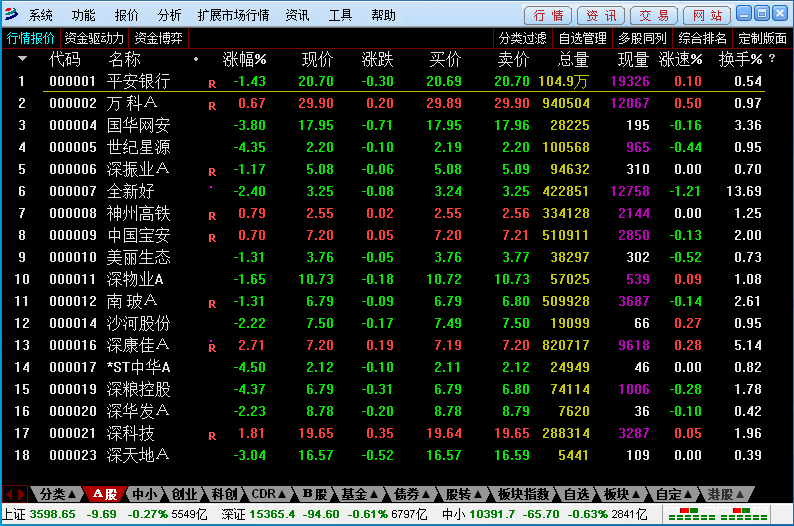Viewport: 794px width, 526px height.
Task: Open the 帮助 menu
Action: pos(383,15)
